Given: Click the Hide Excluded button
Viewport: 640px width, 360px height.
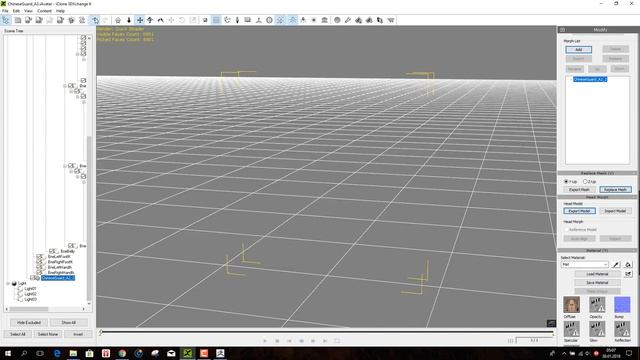Looking at the screenshot, I should [29, 322].
